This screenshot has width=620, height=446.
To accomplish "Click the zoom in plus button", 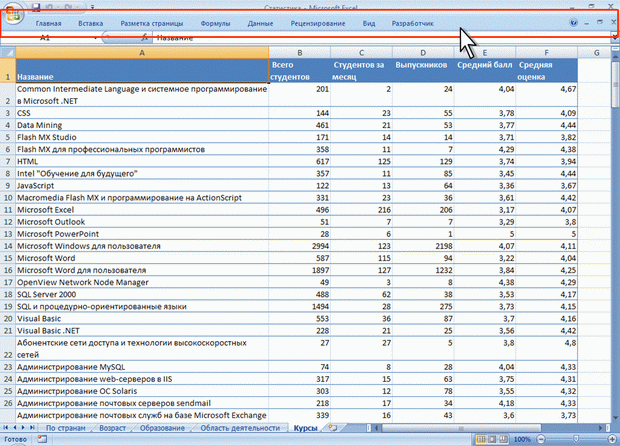I will point(613,439).
